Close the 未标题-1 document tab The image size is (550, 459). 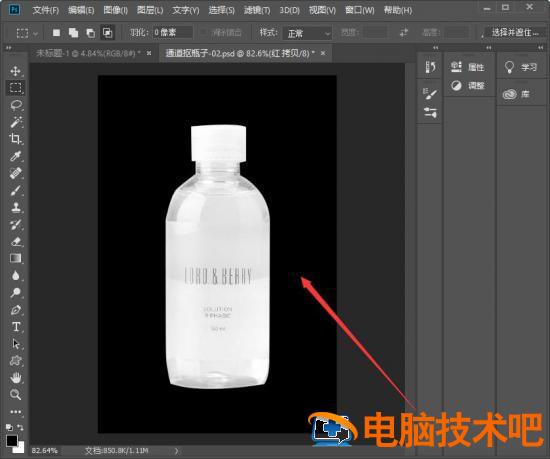pyautogui.click(x=149, y=53)
